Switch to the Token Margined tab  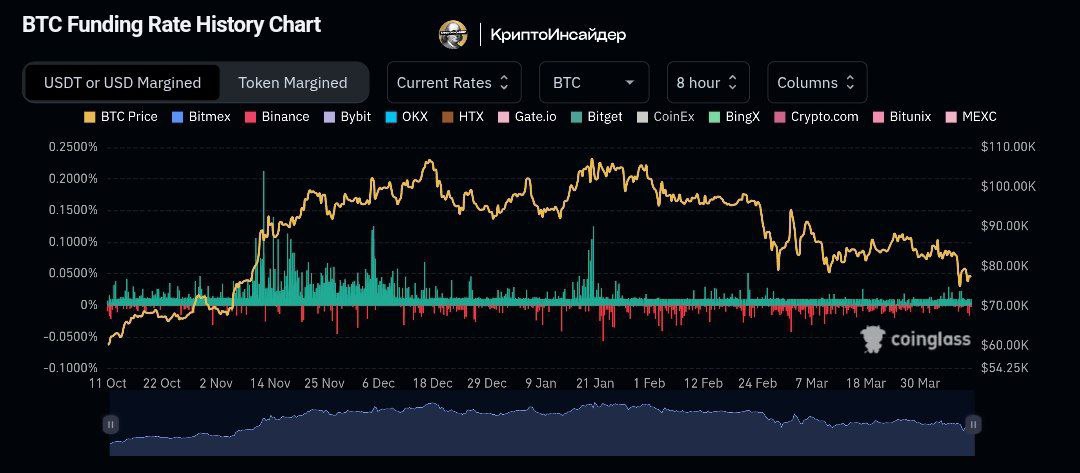click(293, 83)
